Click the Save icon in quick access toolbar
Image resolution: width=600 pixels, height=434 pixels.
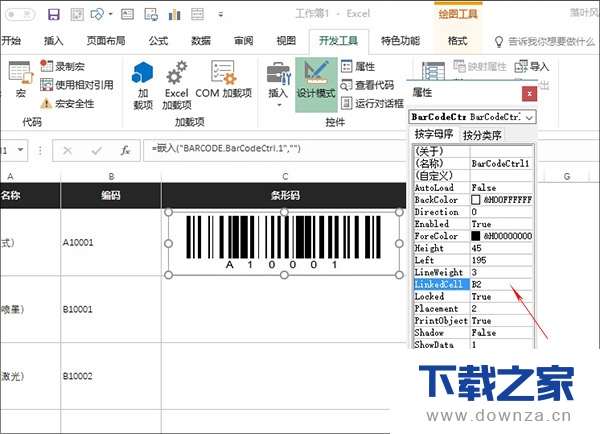54,15
